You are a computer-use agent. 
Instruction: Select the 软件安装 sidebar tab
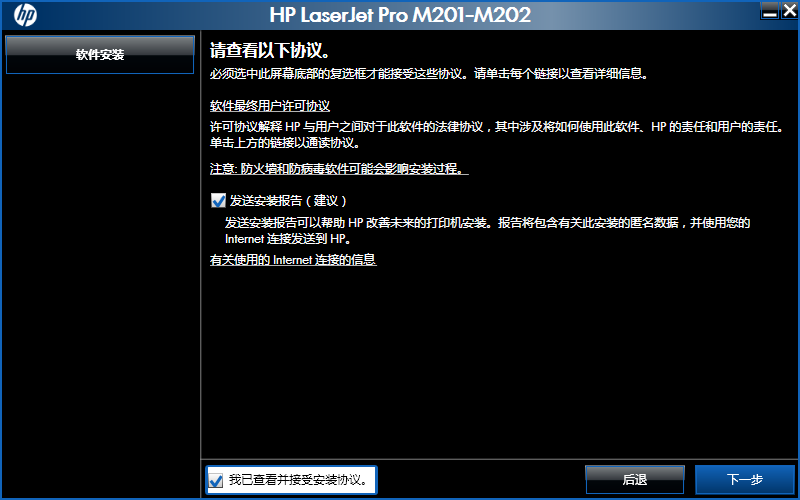click(100, 55)
